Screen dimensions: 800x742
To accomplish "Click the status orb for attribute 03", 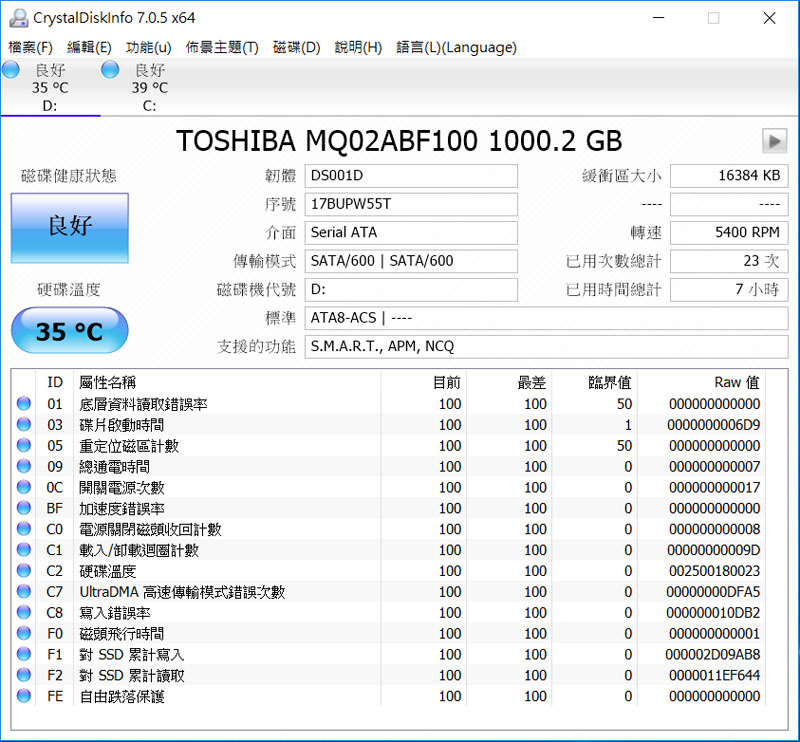I will pos(23,424).
